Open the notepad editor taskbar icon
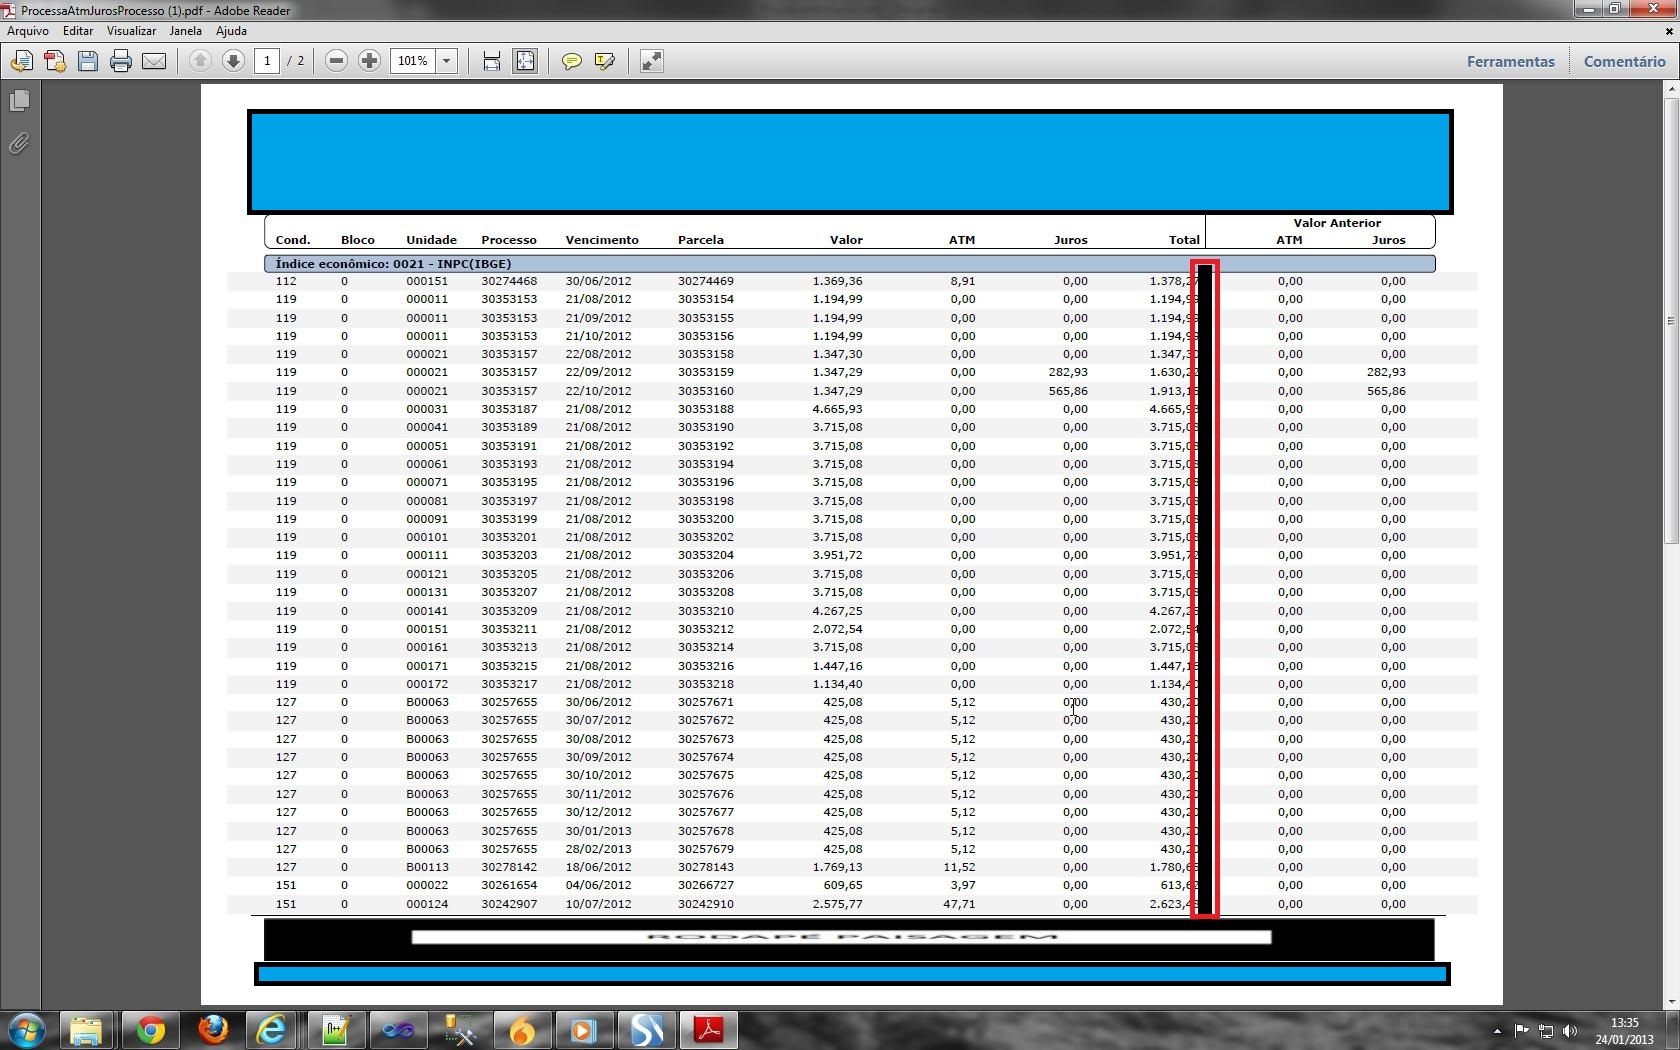1680x1050 pixels. 334,1030
